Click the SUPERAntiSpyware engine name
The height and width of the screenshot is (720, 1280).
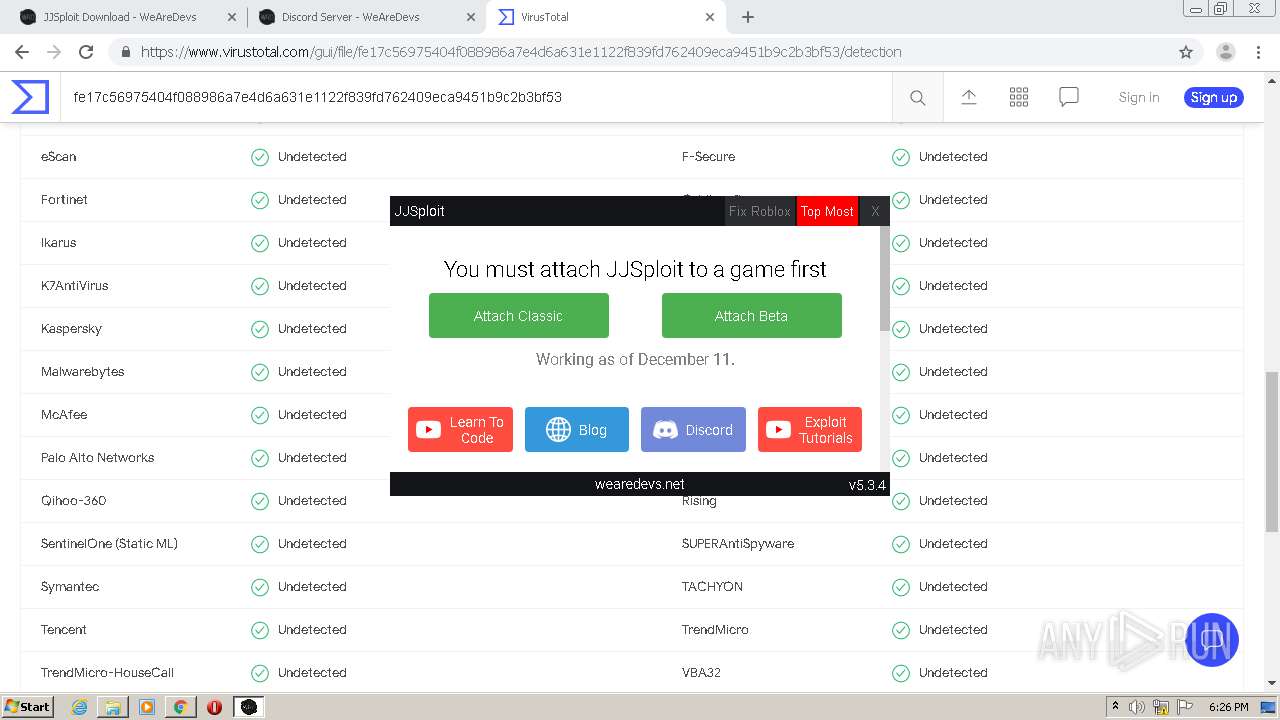point(738,544)
